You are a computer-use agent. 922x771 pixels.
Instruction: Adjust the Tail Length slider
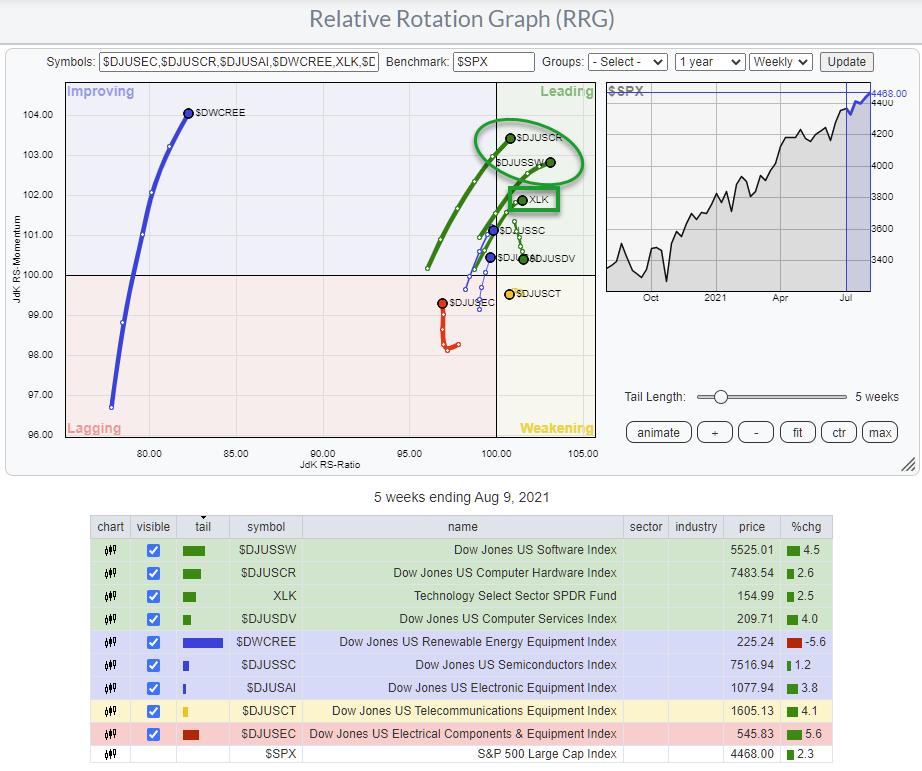720,397
